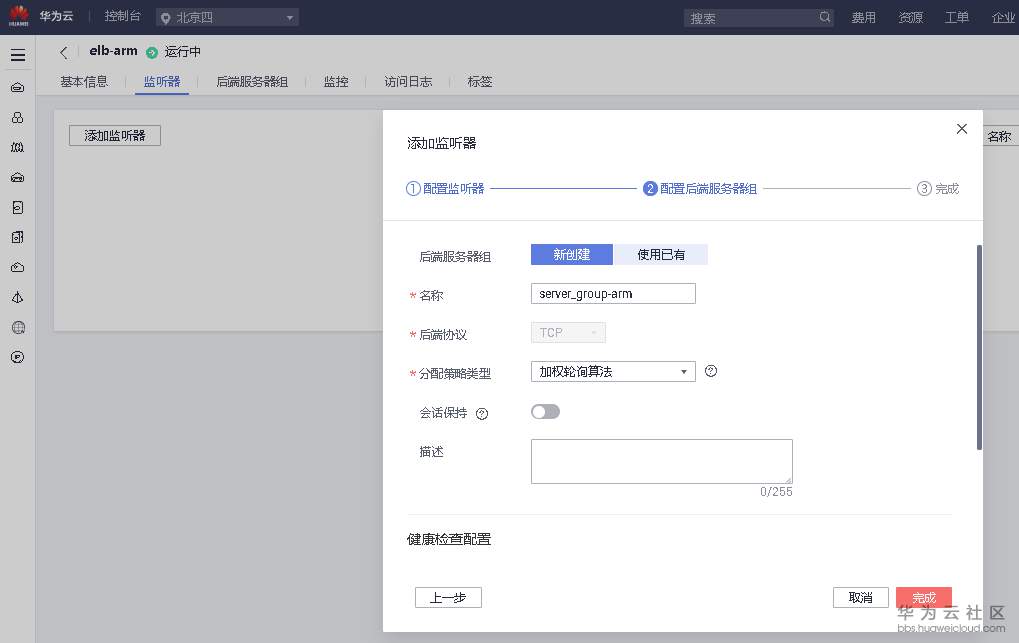Select the globe network icon in sidebar
The width and height of the screenshot is (1019, 643).
17,326
